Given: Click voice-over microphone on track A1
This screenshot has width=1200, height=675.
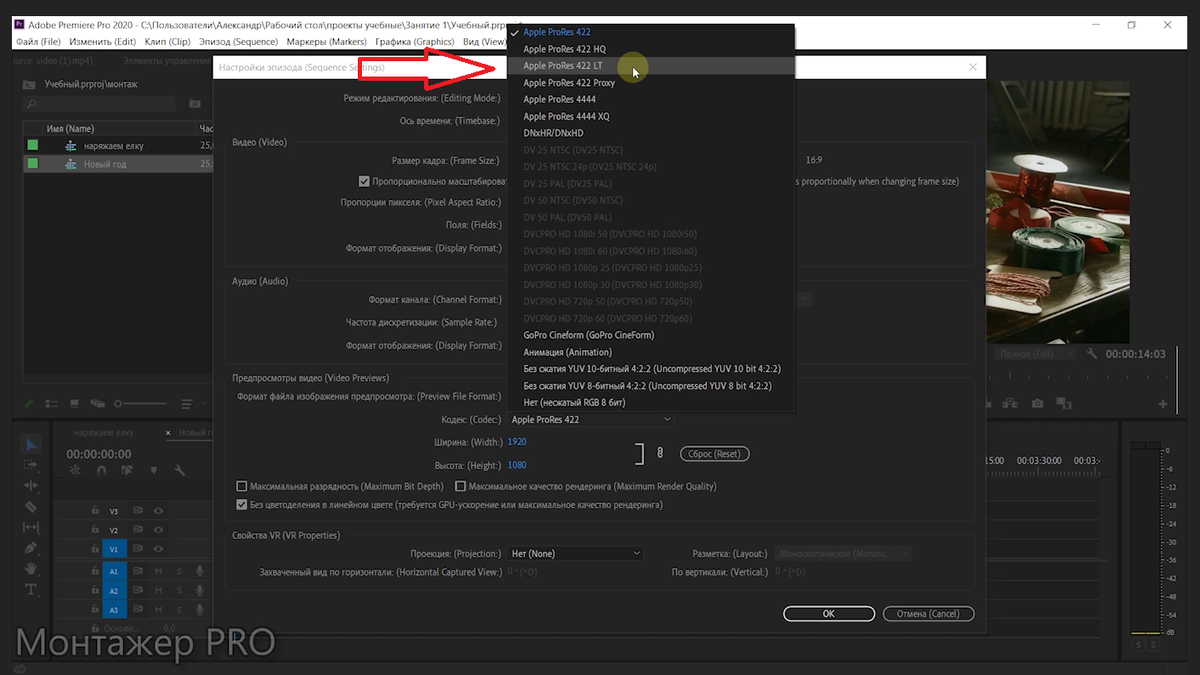Looking at the screenshot, I should (x=200, y=571).
